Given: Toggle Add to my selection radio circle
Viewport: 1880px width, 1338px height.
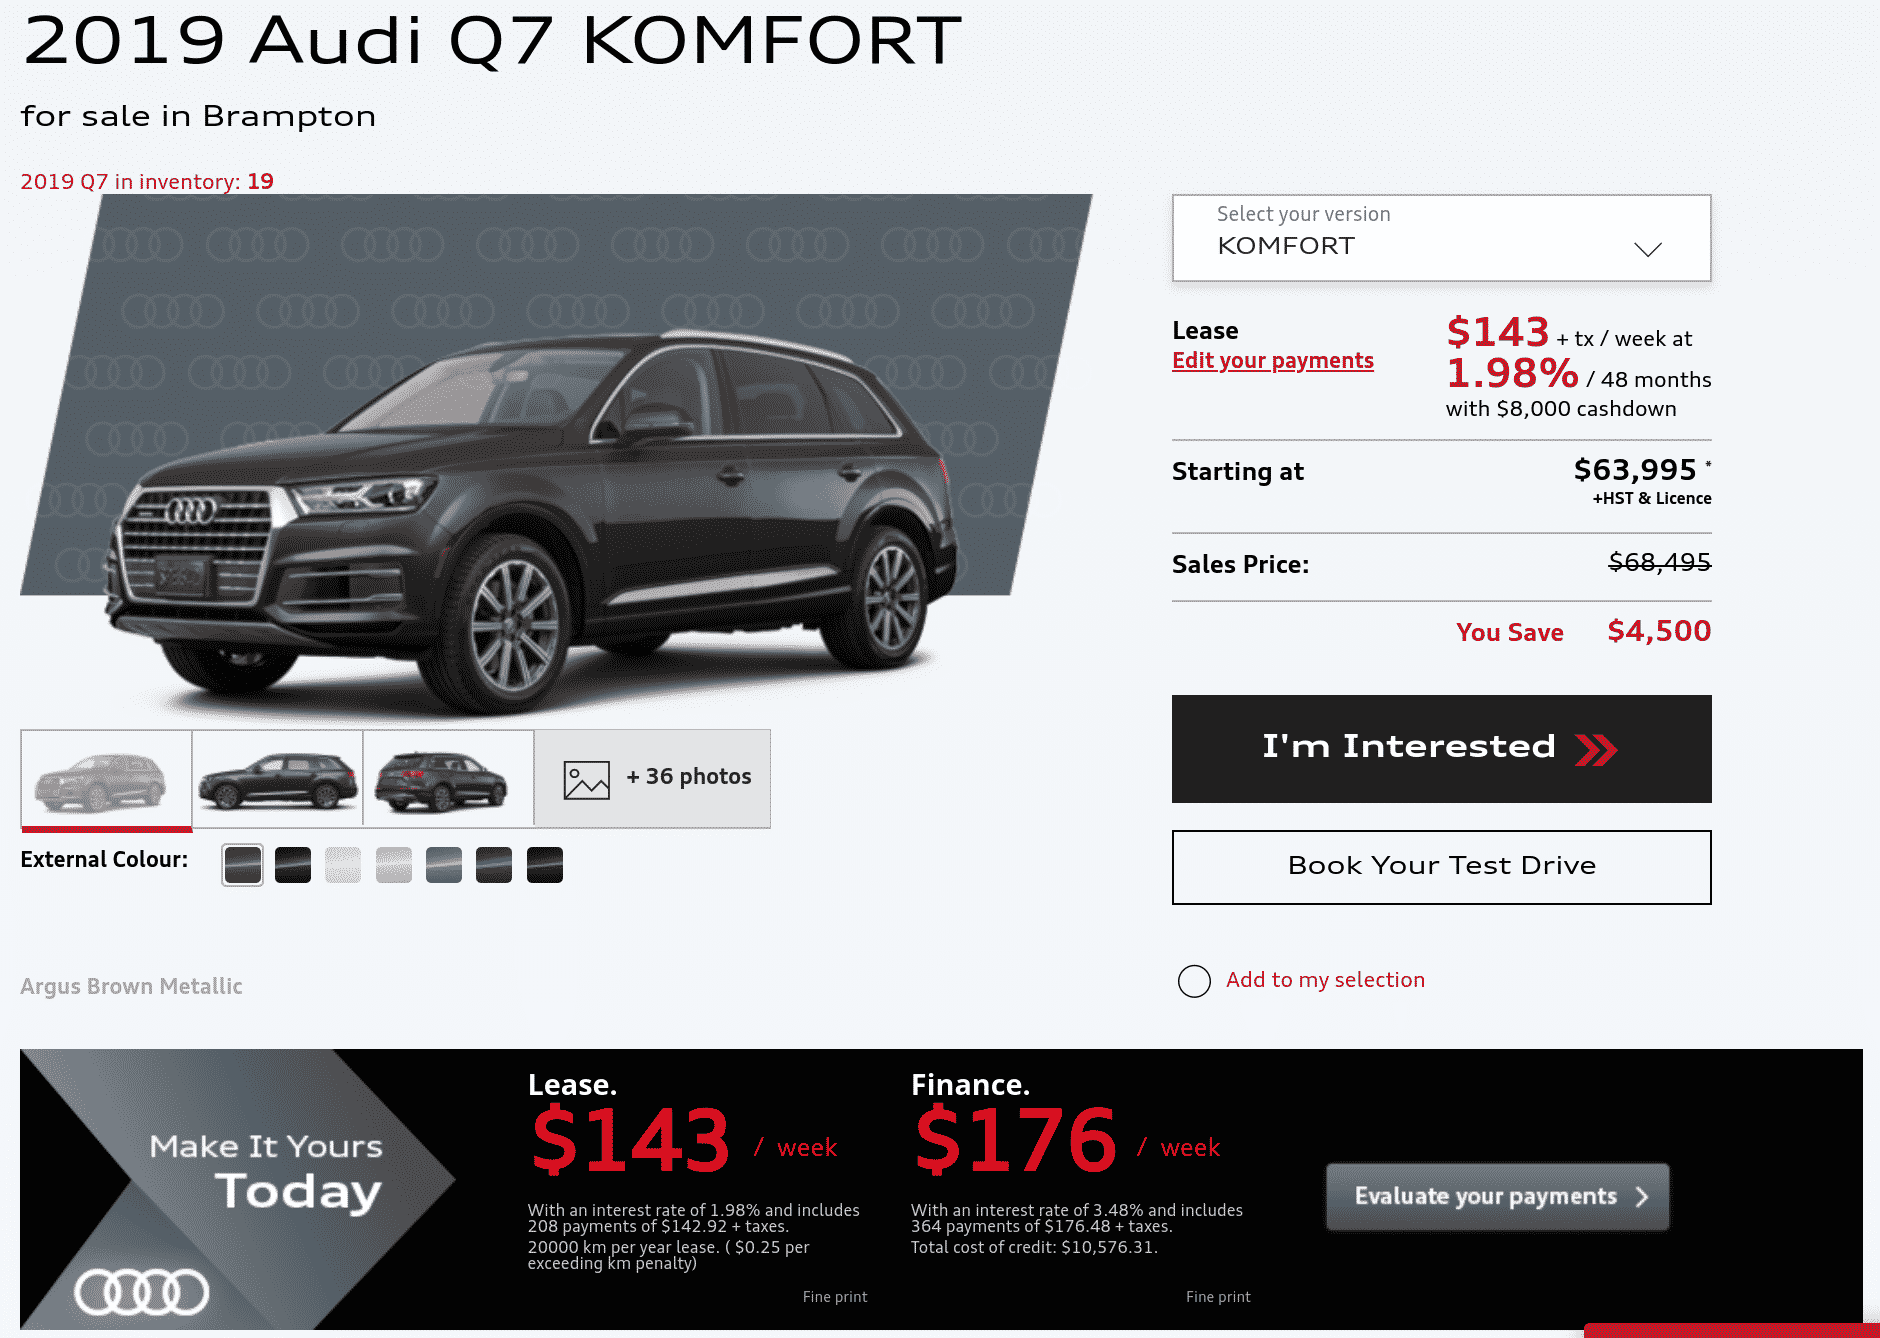Looking at the screenshot, I should [x=1194, y=981].
